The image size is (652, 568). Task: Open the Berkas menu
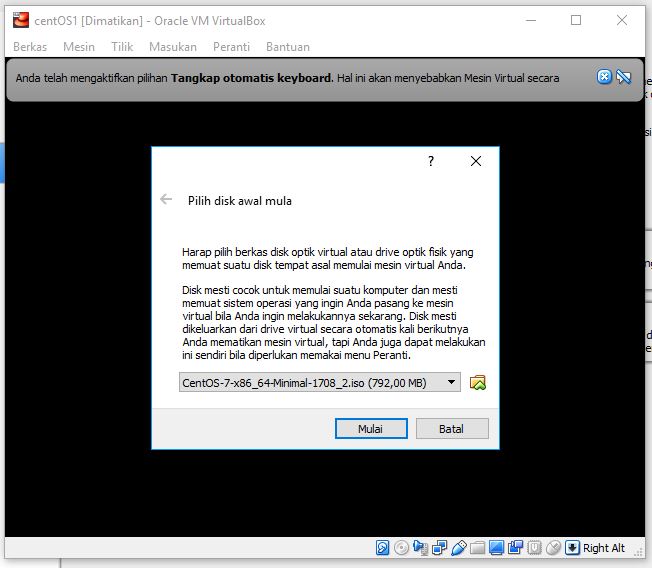[30, 47]
